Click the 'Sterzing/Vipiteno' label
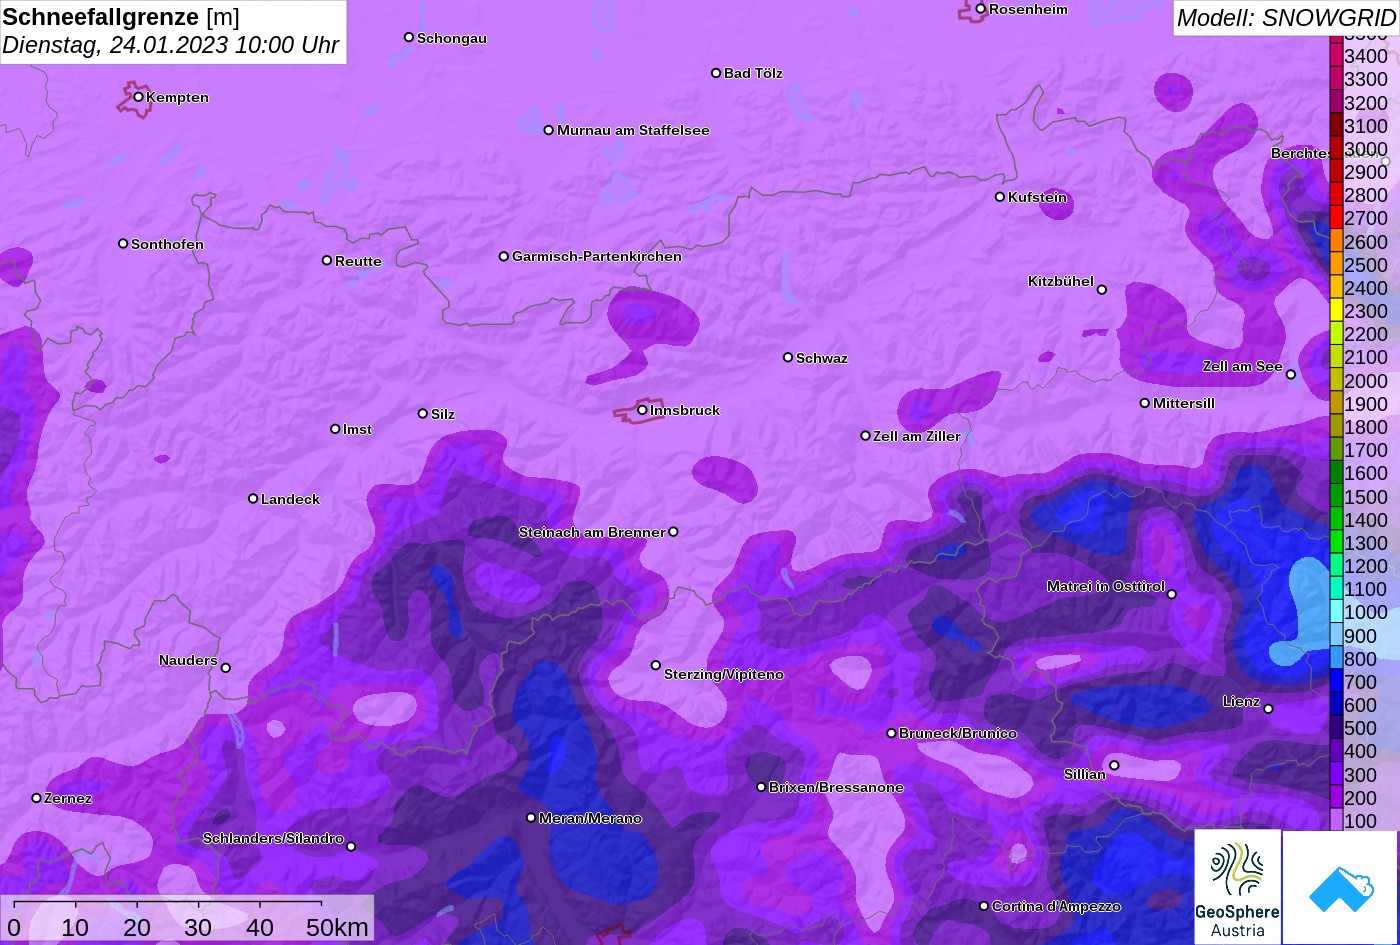Viewport: 1400px width, 945px height. click(724, 674)
